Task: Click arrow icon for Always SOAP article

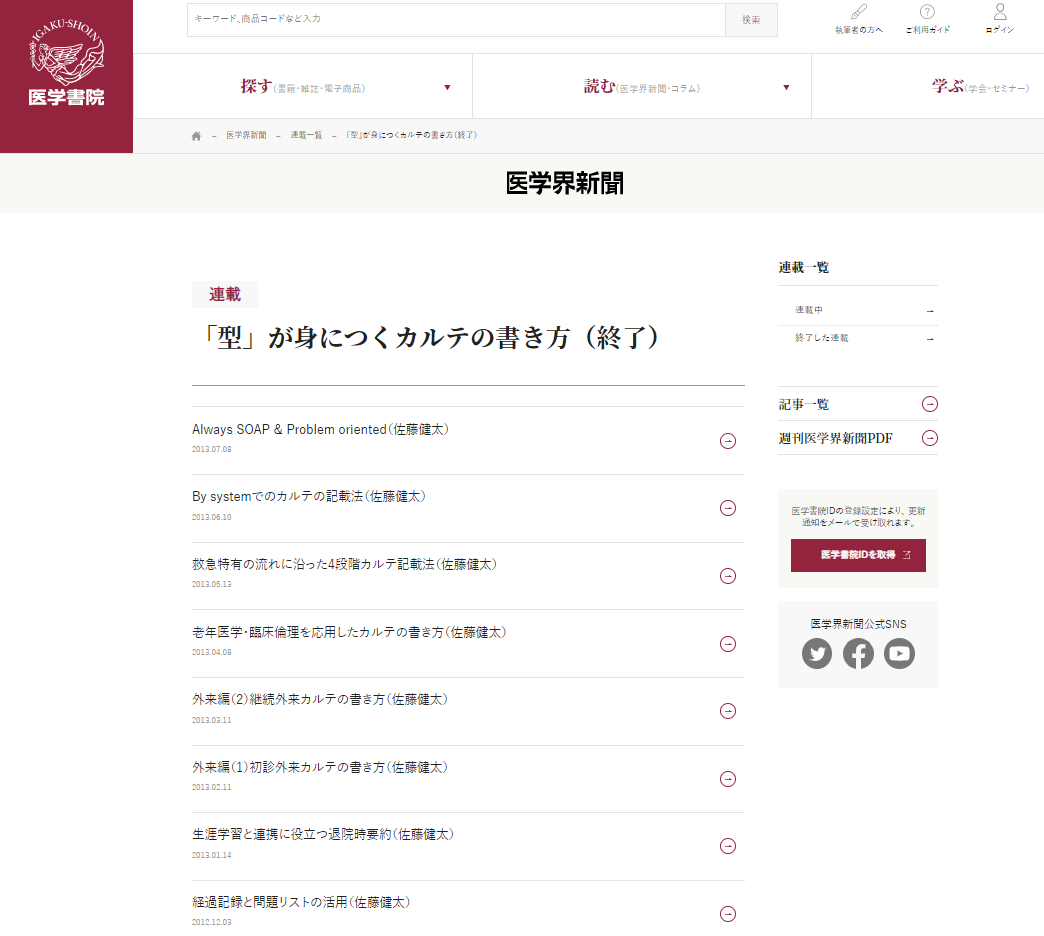Action: click(x=728, y=441)
